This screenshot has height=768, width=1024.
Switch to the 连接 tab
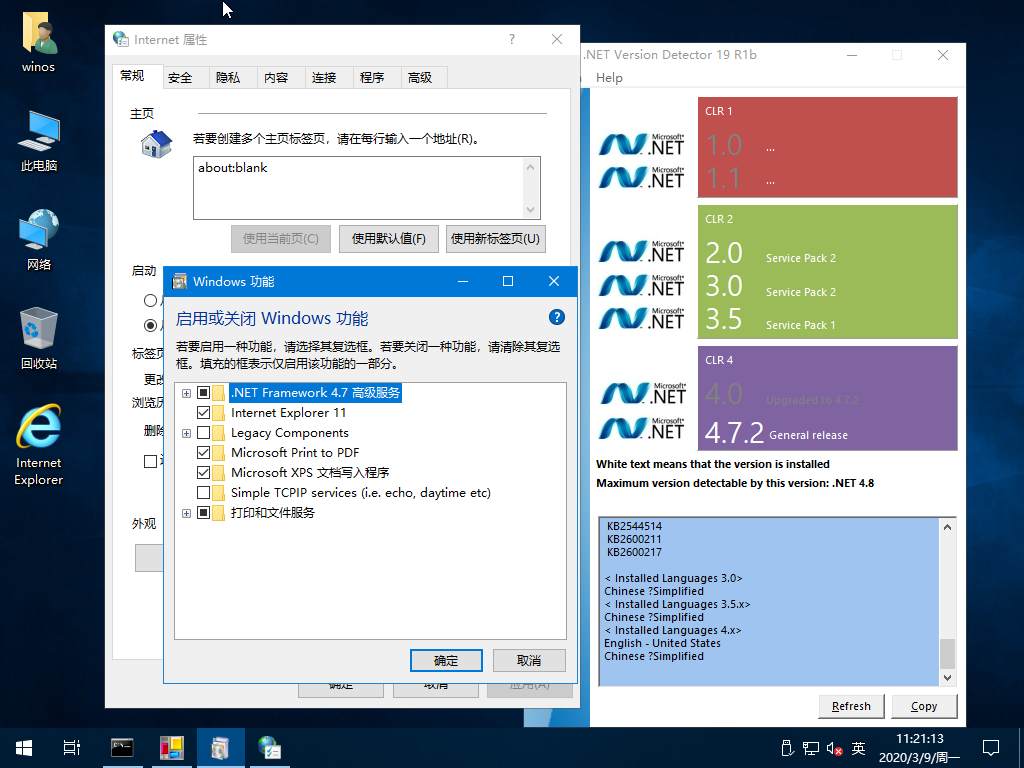click(x=324, y=78)
